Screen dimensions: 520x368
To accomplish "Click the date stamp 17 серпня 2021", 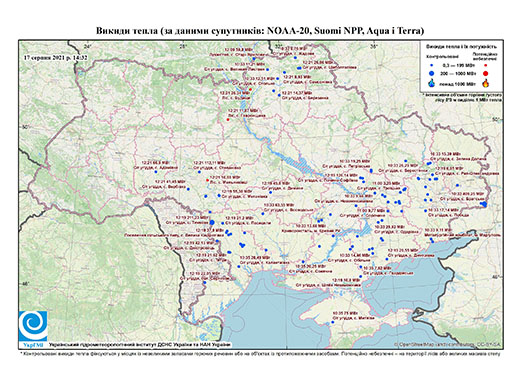I will tap(56, 57).
